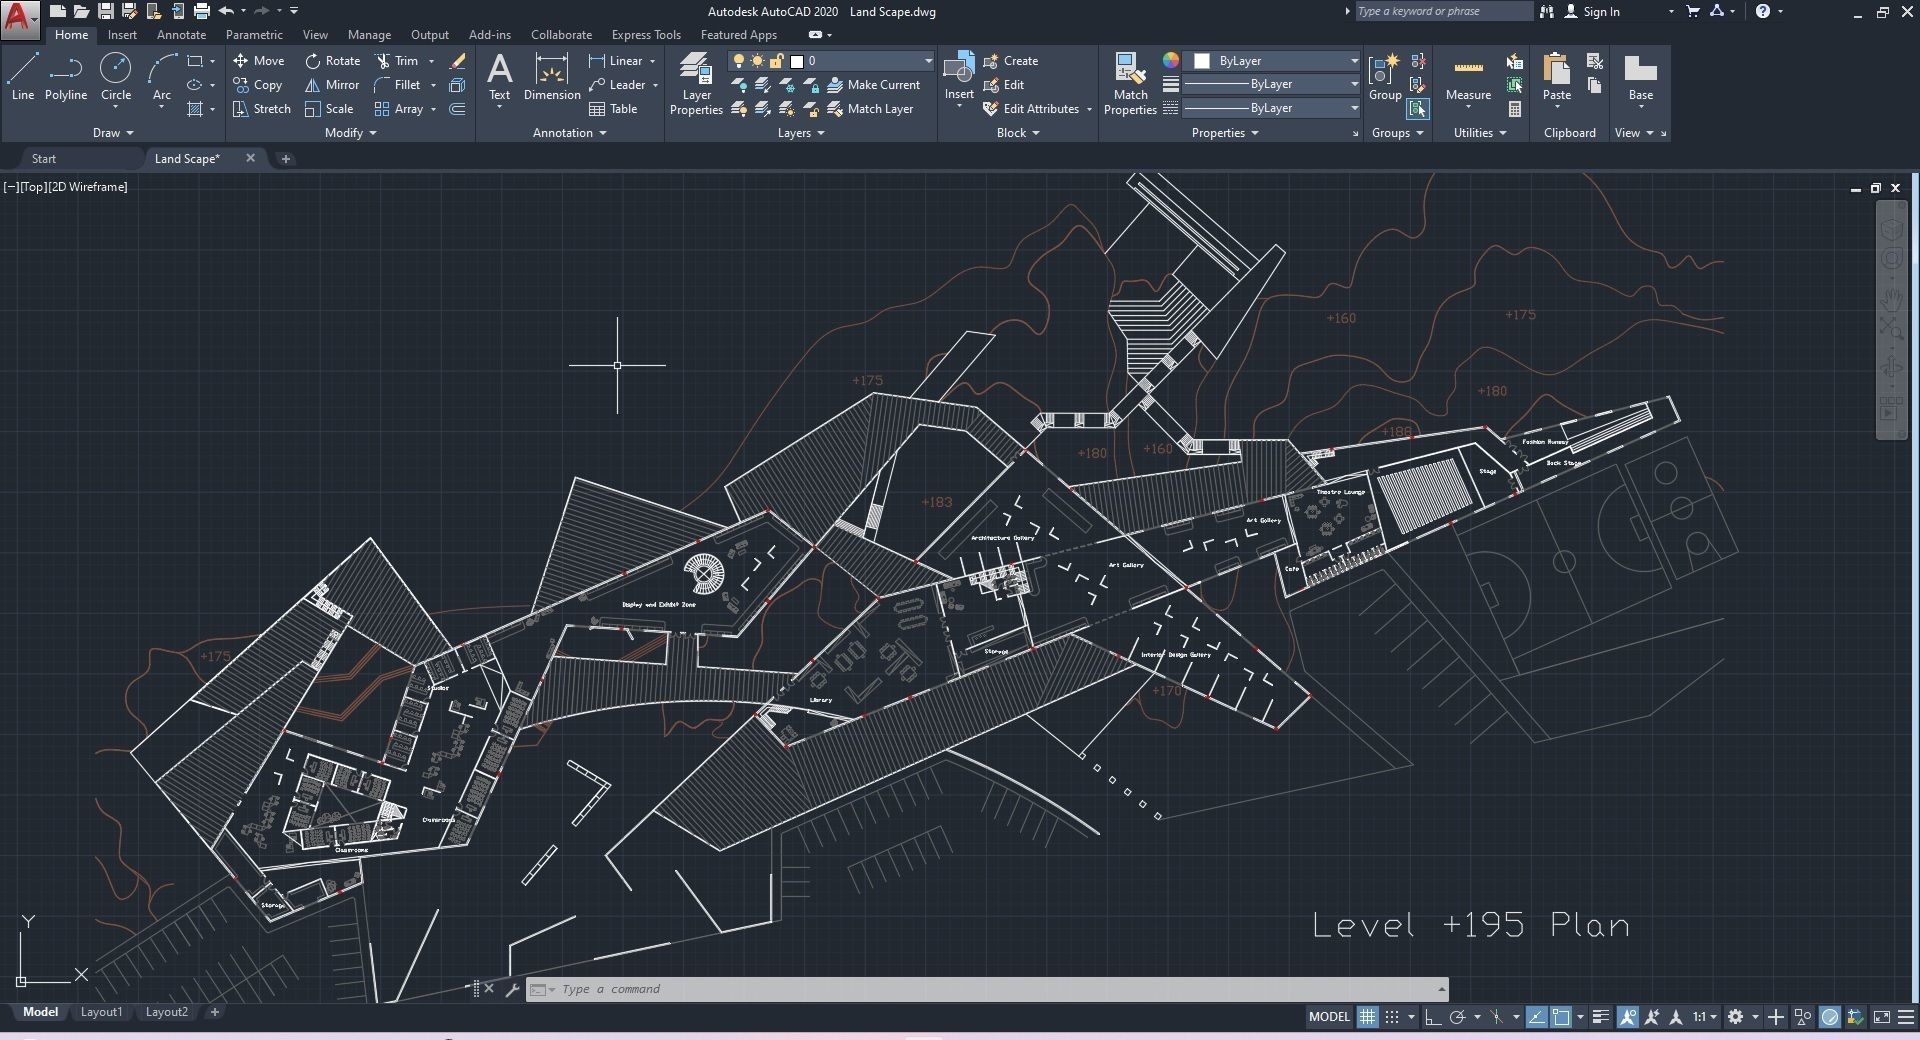Expand the Draw panel
1920x1040 pixels.
tap(113, 133)
